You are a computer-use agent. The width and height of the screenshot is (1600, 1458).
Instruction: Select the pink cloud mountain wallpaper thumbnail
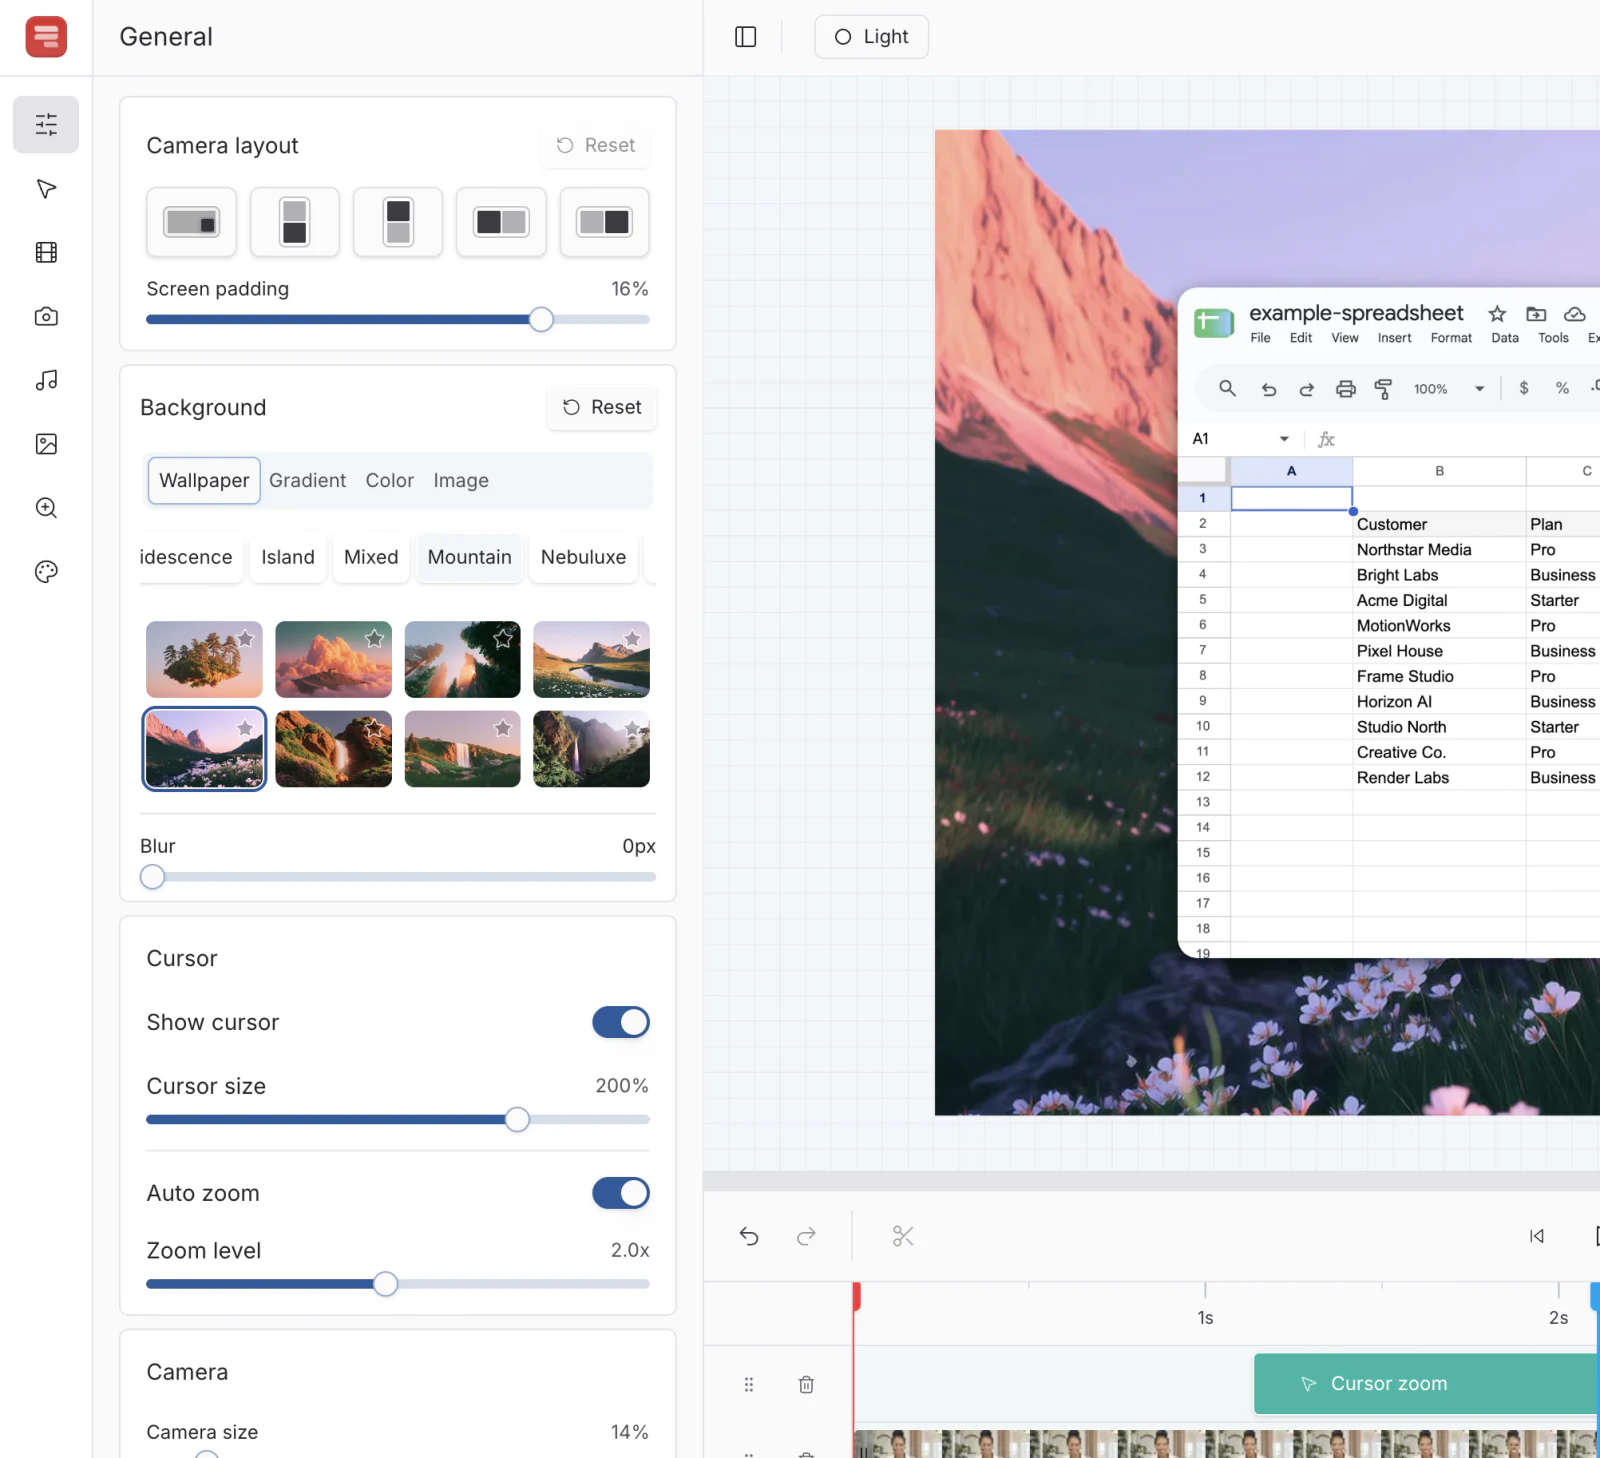coord(333,660)
